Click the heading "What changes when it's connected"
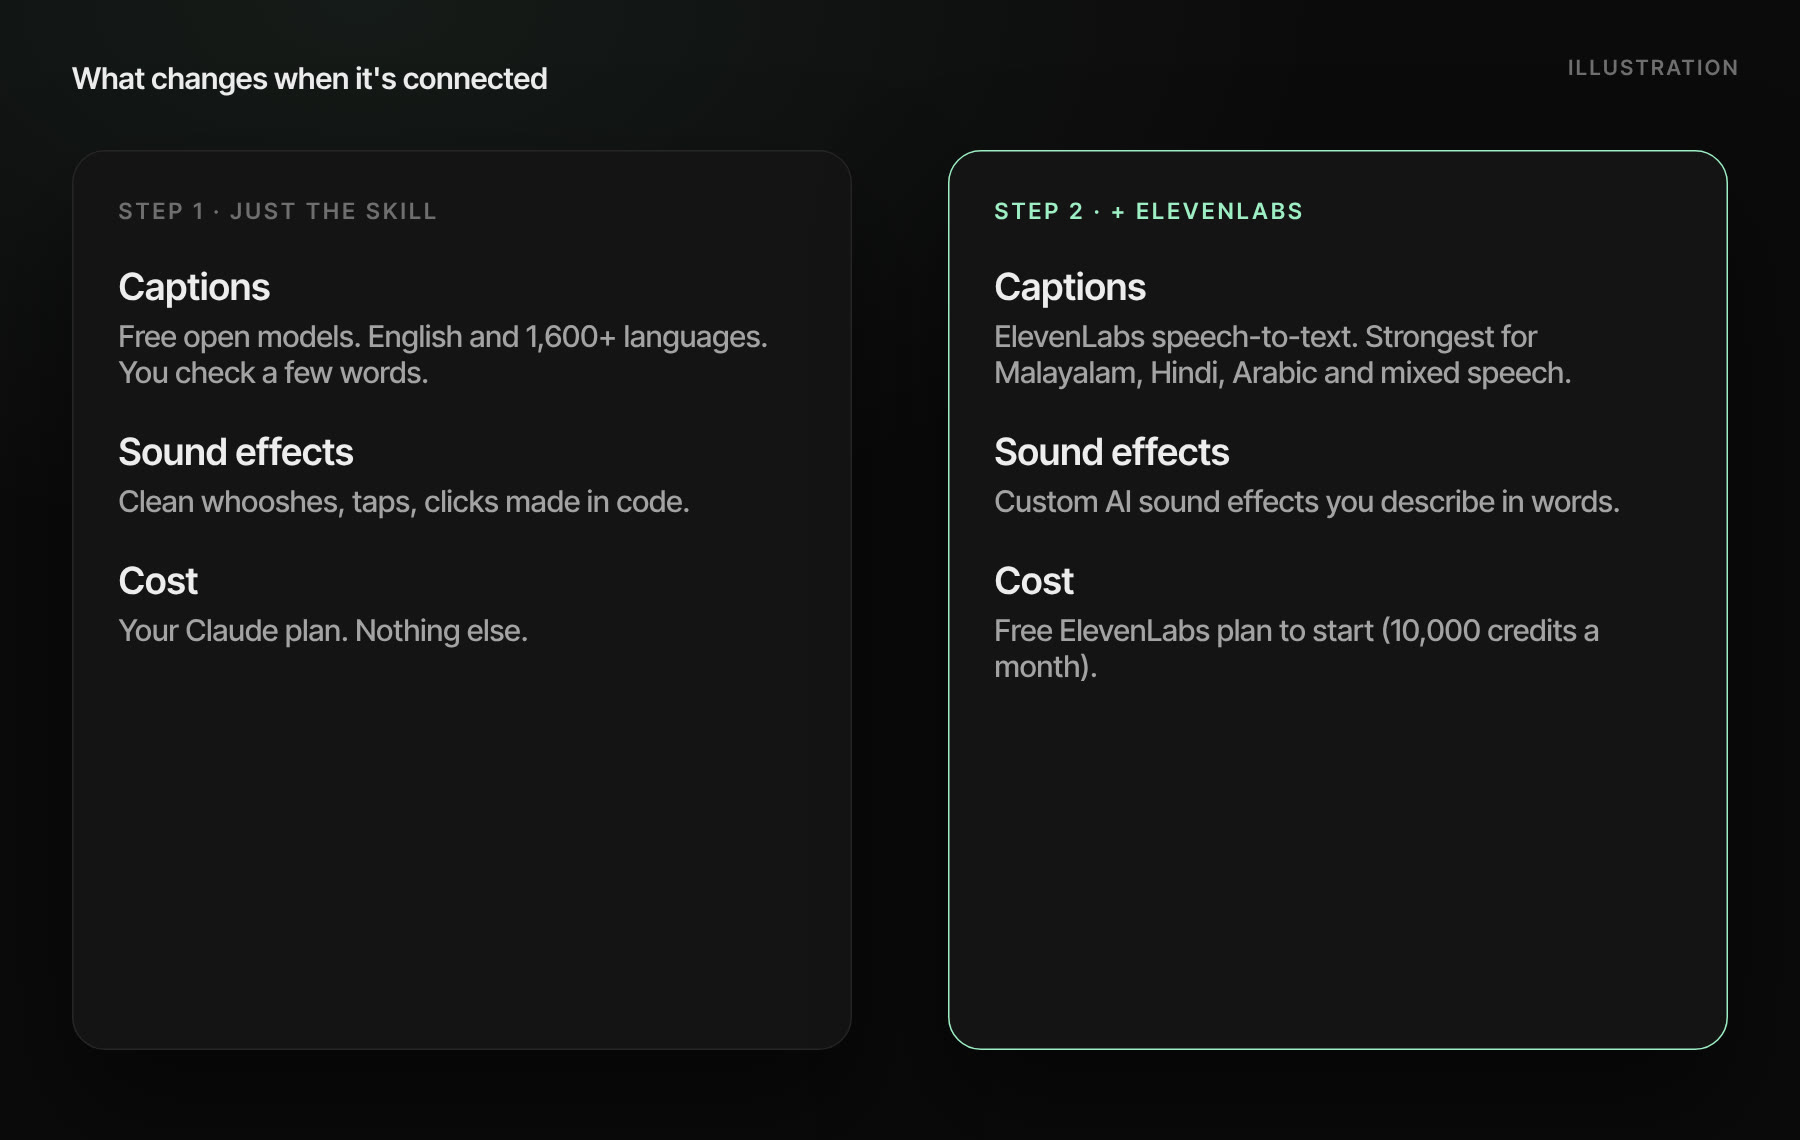The height and width of the screenshot is (1140, 1800). [310, 79]
